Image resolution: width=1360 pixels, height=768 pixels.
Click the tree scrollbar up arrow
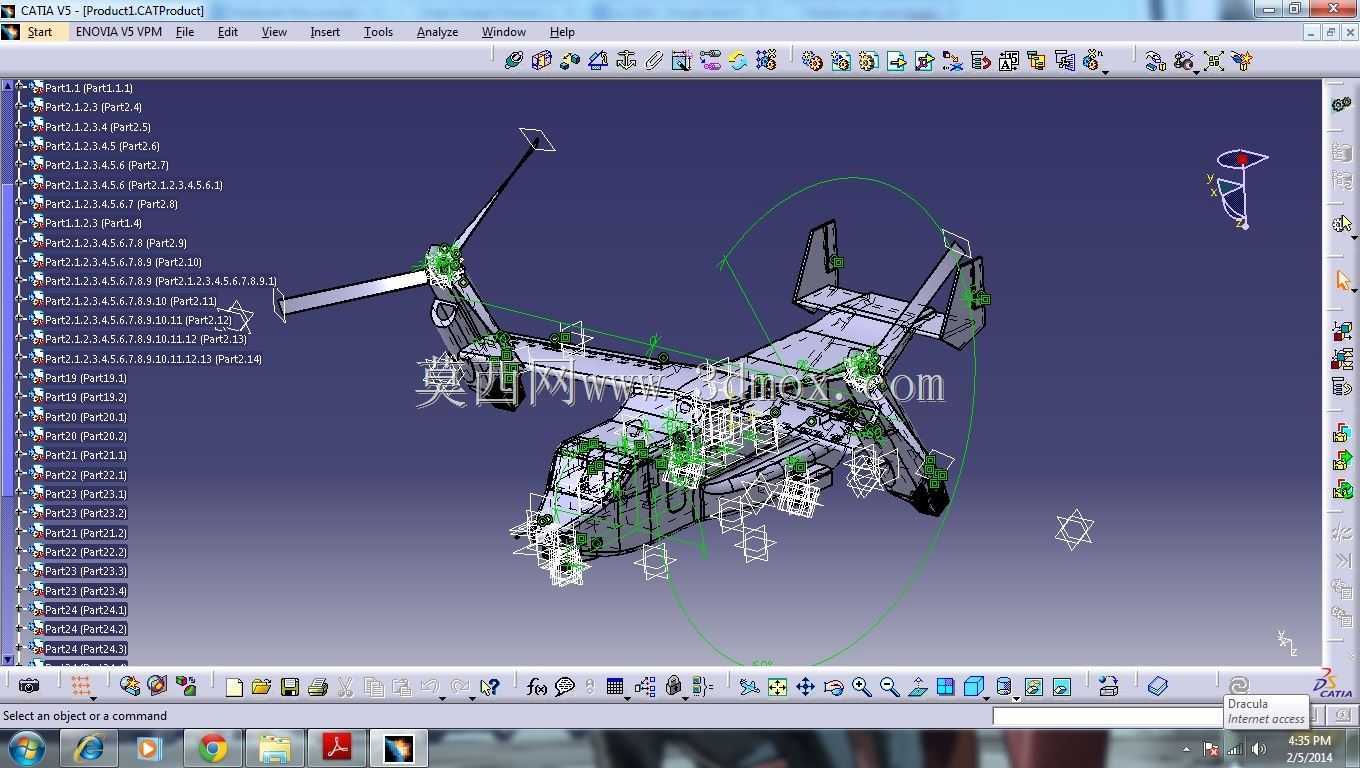[x=8, y=86]
